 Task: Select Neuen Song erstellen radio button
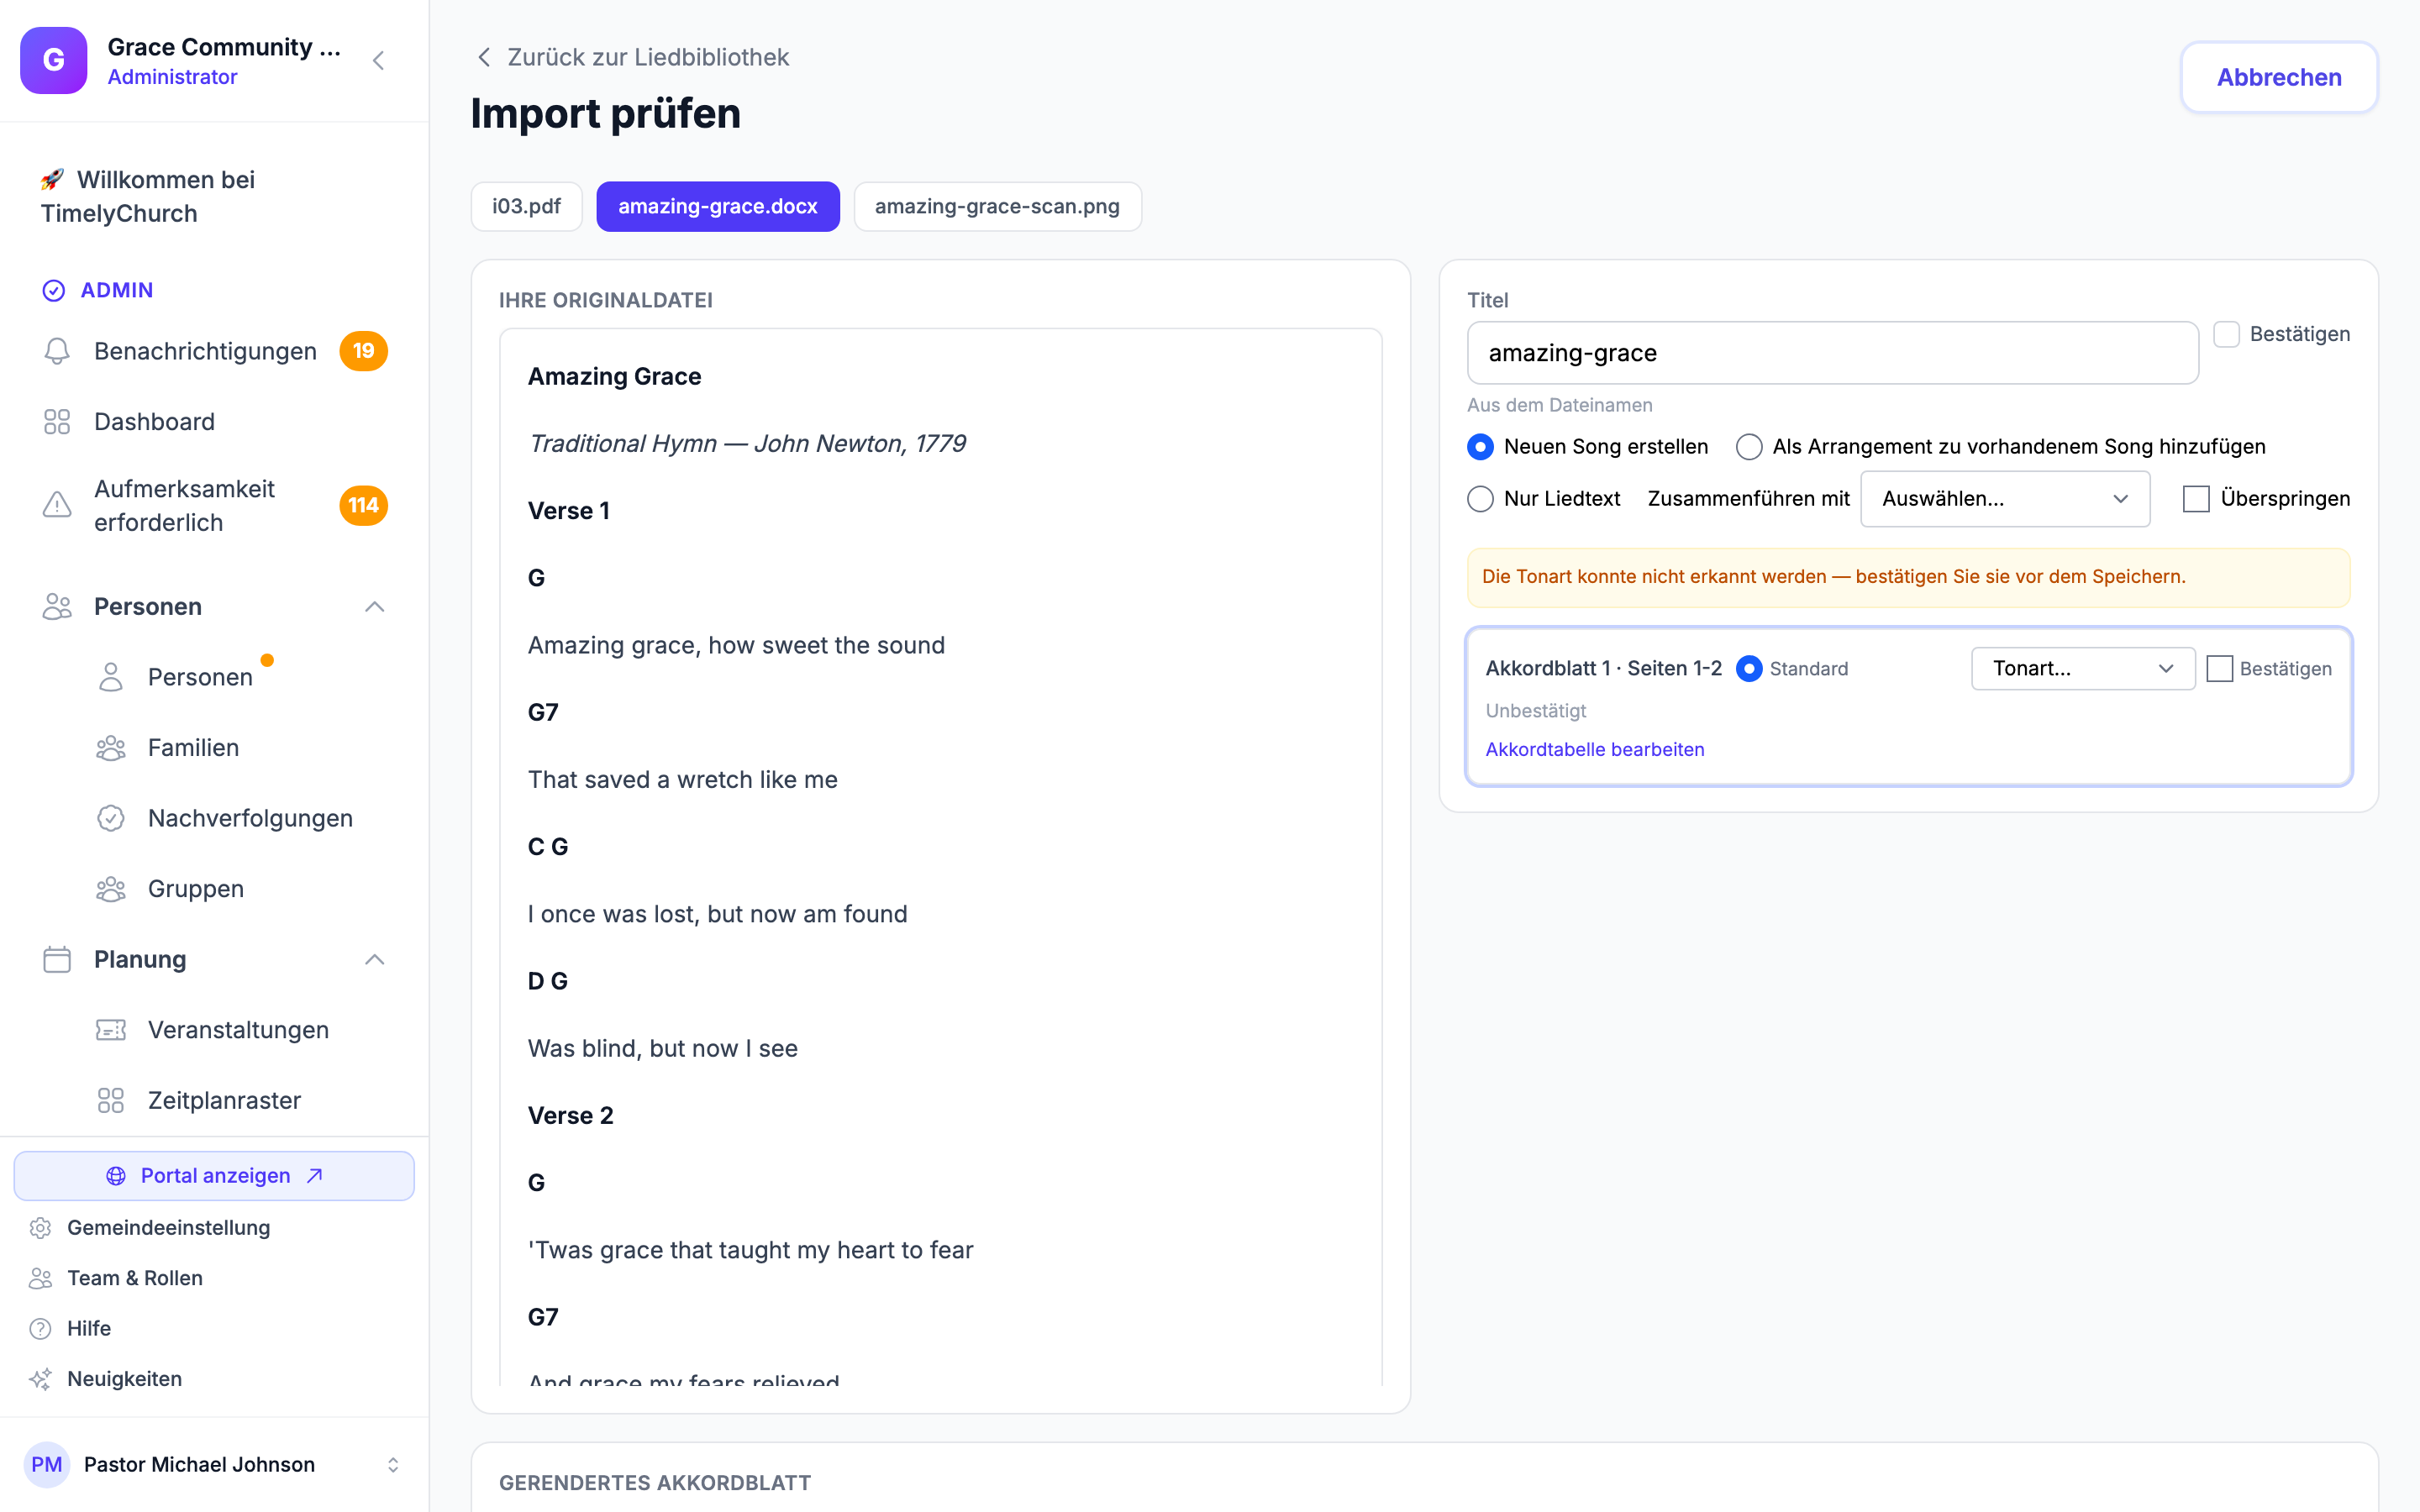click(x=1480, y=447)
